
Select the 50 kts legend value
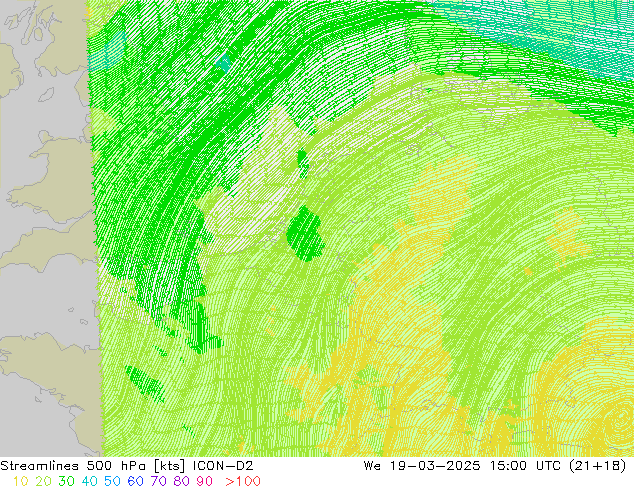pyautogui.click(x=112, y=482)
